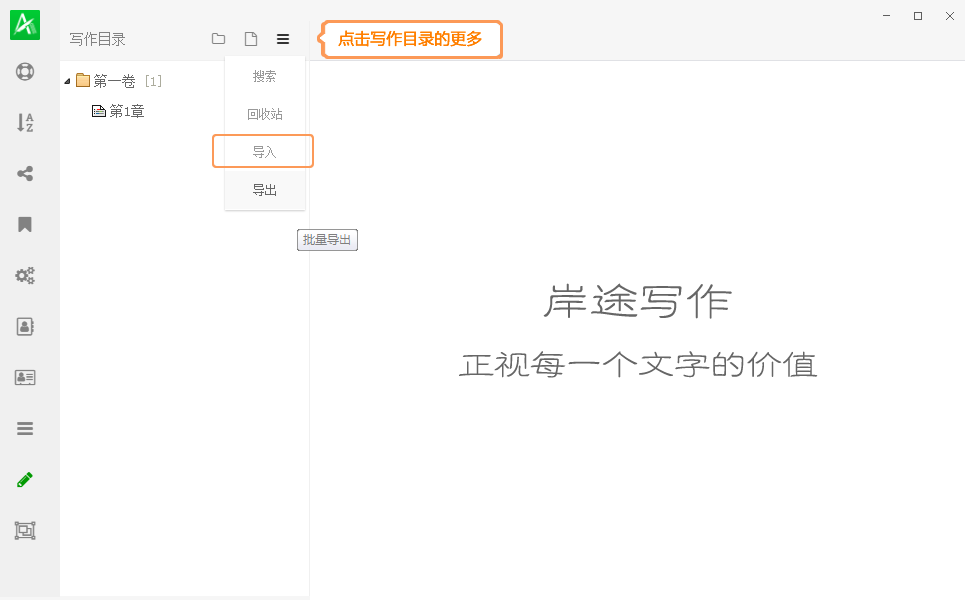Open the ID card icon in sidebar
This screenshot has width=965, height=600.
(x=25, y=377)
